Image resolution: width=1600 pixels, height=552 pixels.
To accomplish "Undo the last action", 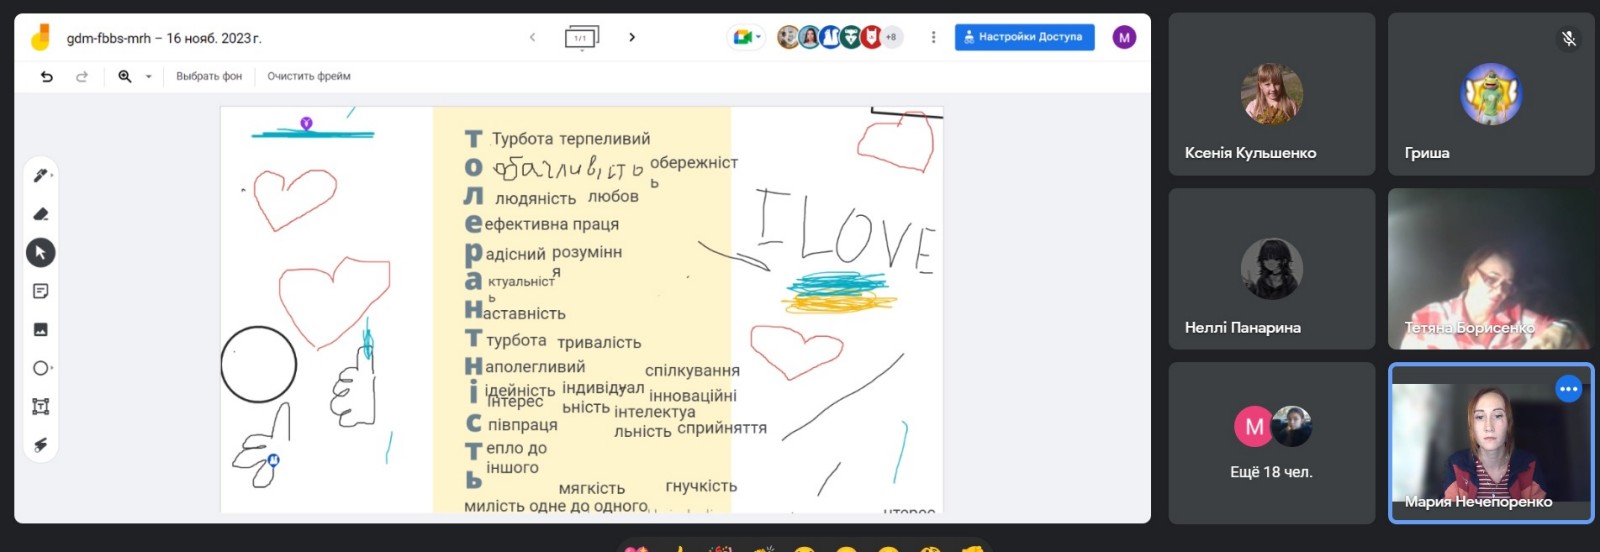I will 47,76.
